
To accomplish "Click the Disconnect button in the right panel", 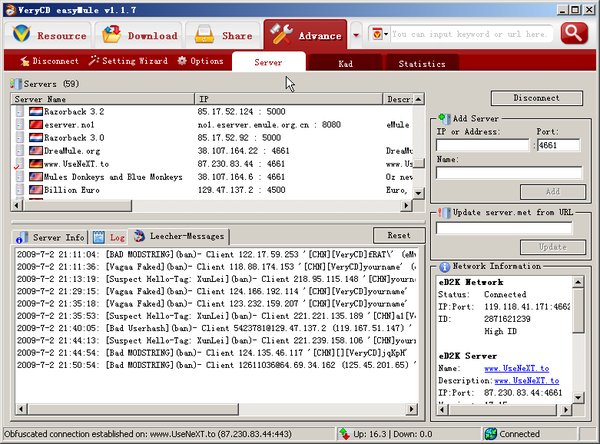I will pos(536,98).
